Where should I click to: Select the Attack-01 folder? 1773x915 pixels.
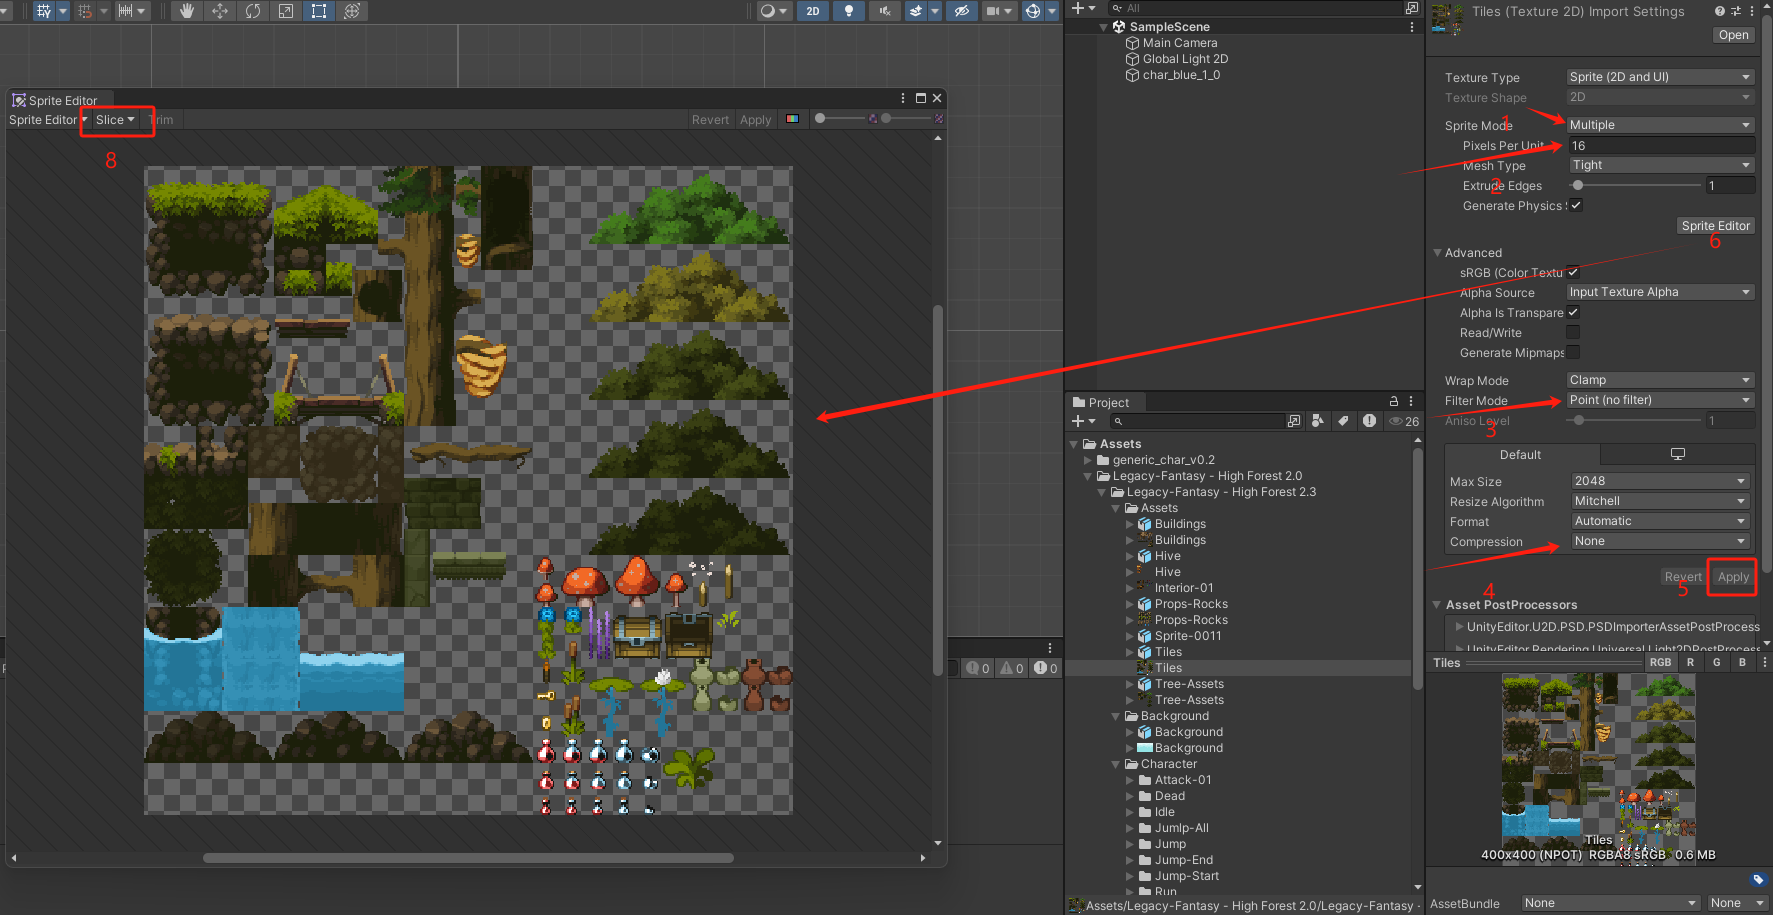tap(1183, 780)
